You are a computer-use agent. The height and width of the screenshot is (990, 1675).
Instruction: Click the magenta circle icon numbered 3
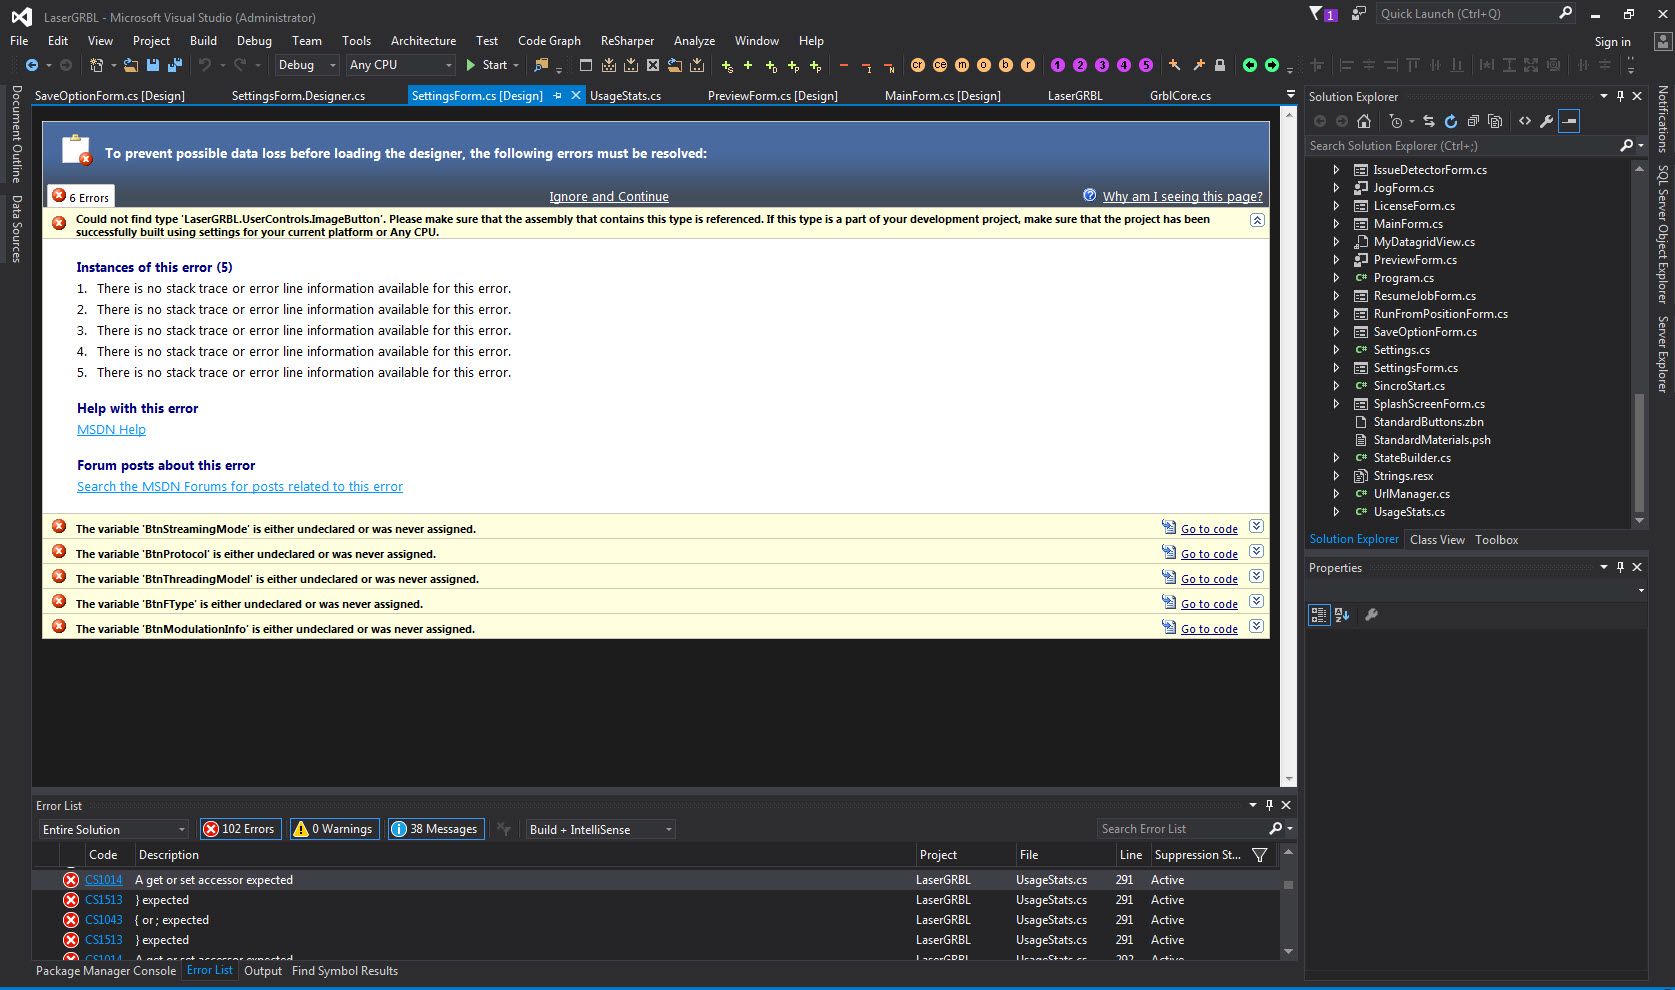pos(1102,65)
